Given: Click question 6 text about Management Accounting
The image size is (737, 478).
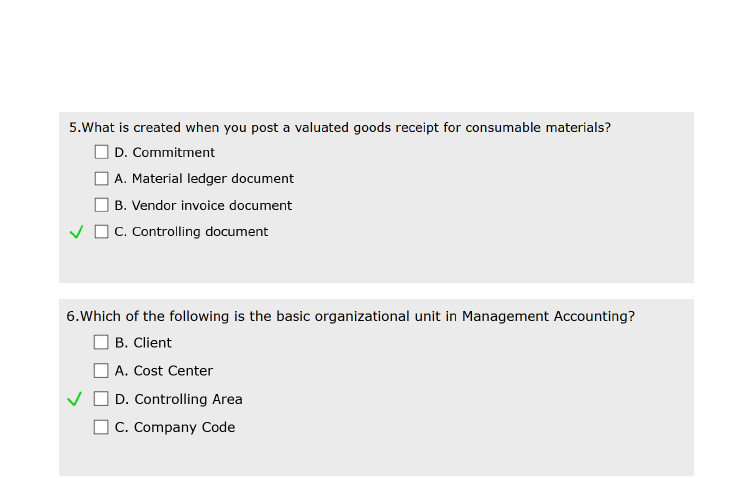Looking at the screenshot, I should point(350,316).
